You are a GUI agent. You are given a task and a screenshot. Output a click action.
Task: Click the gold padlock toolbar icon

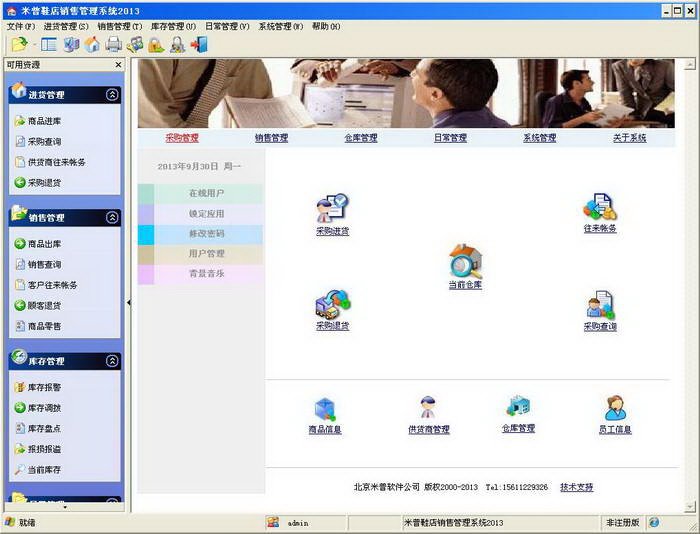click(156, 45)
